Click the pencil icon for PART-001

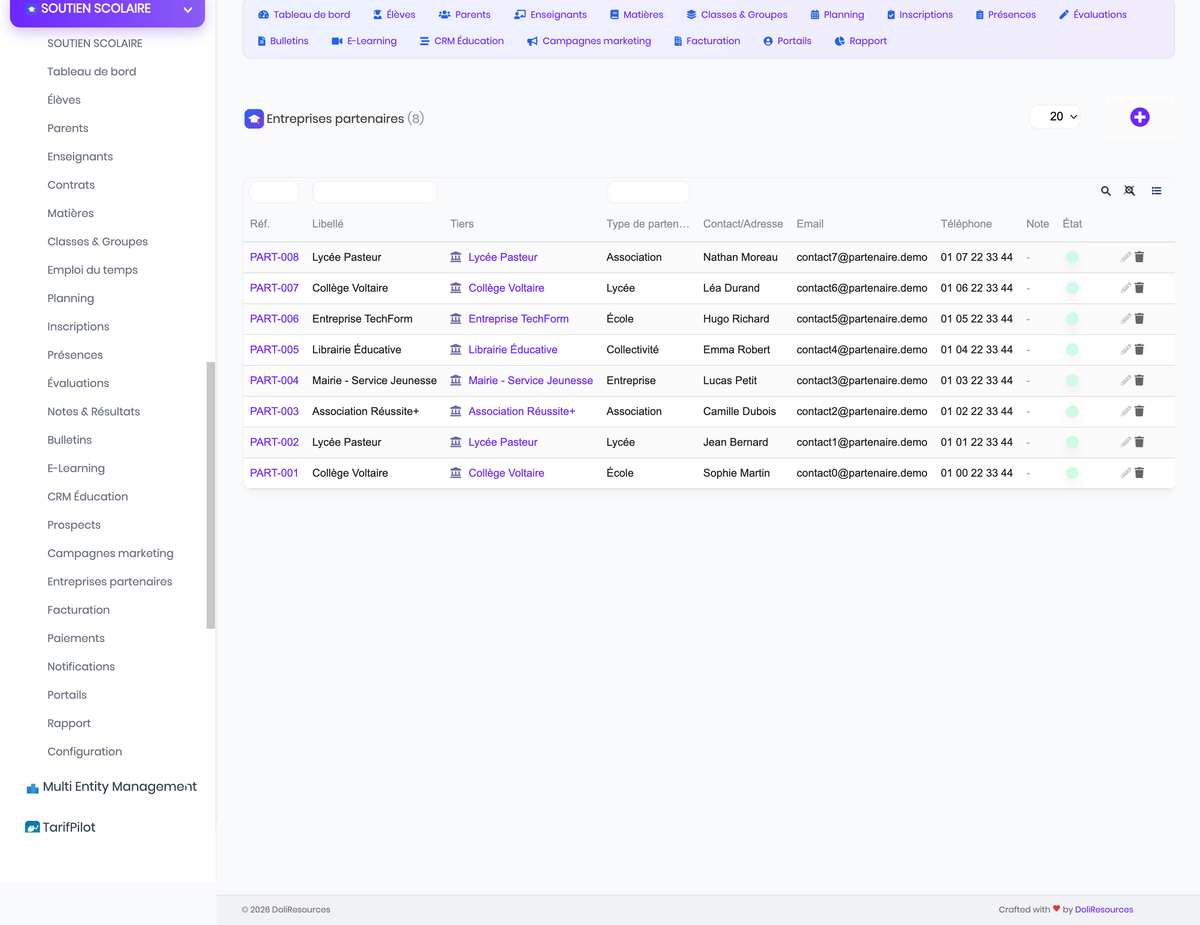click(x=1125, y=473)
